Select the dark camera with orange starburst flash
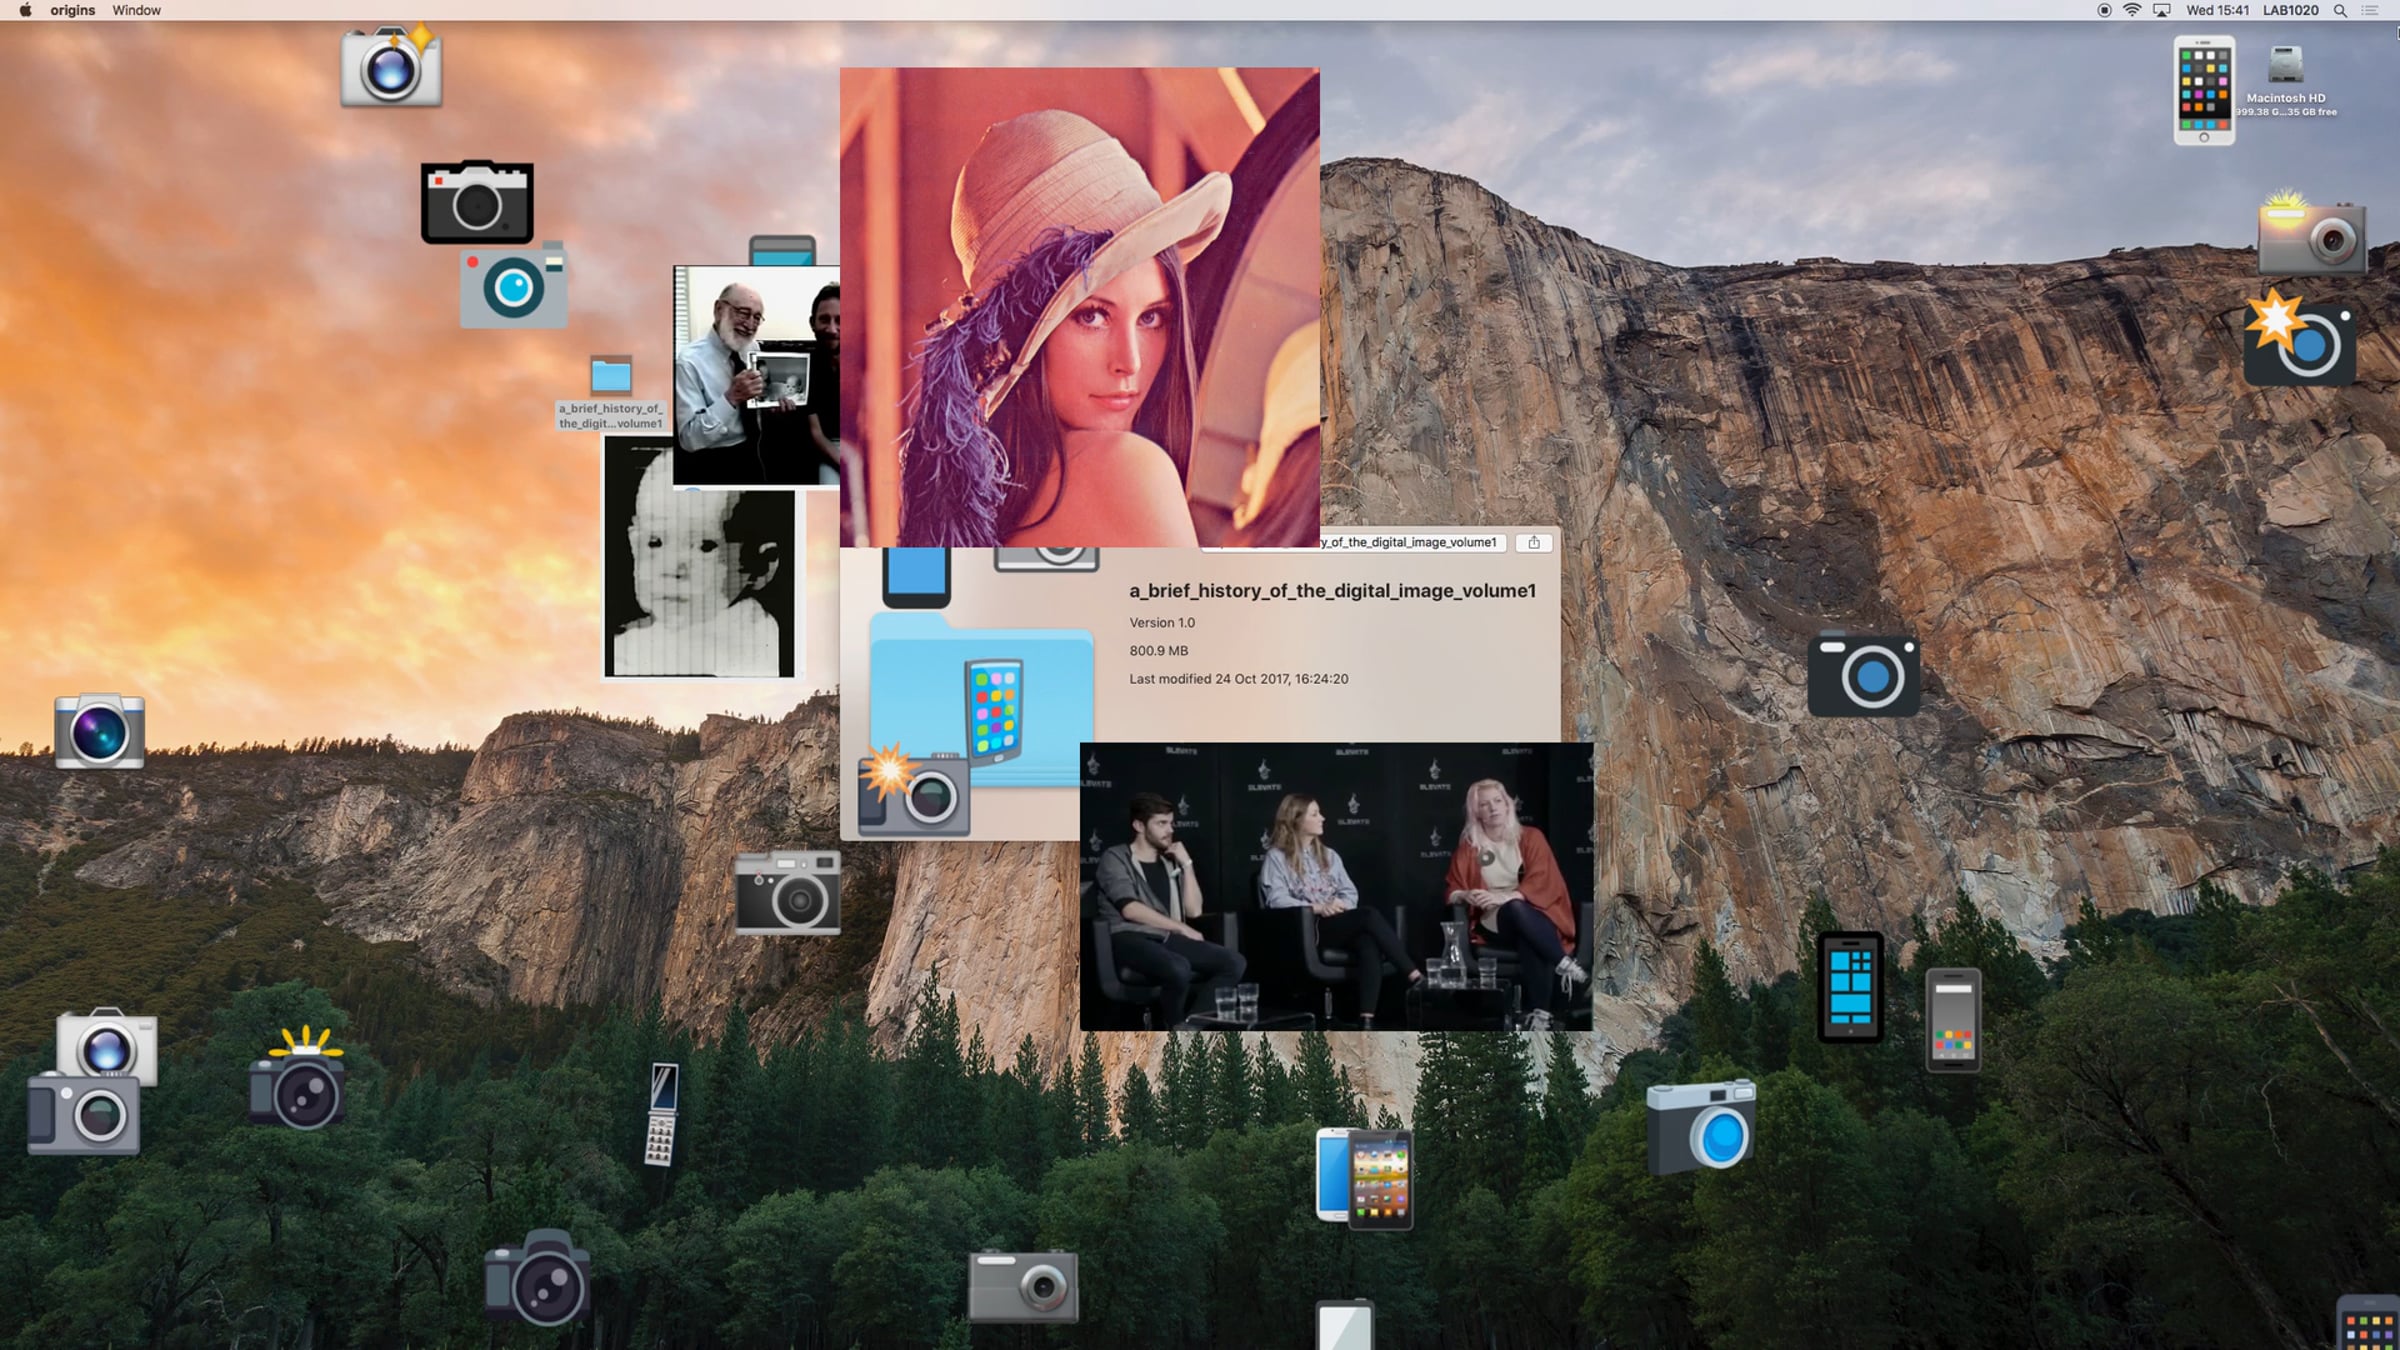 click(x=2299, y=340)
